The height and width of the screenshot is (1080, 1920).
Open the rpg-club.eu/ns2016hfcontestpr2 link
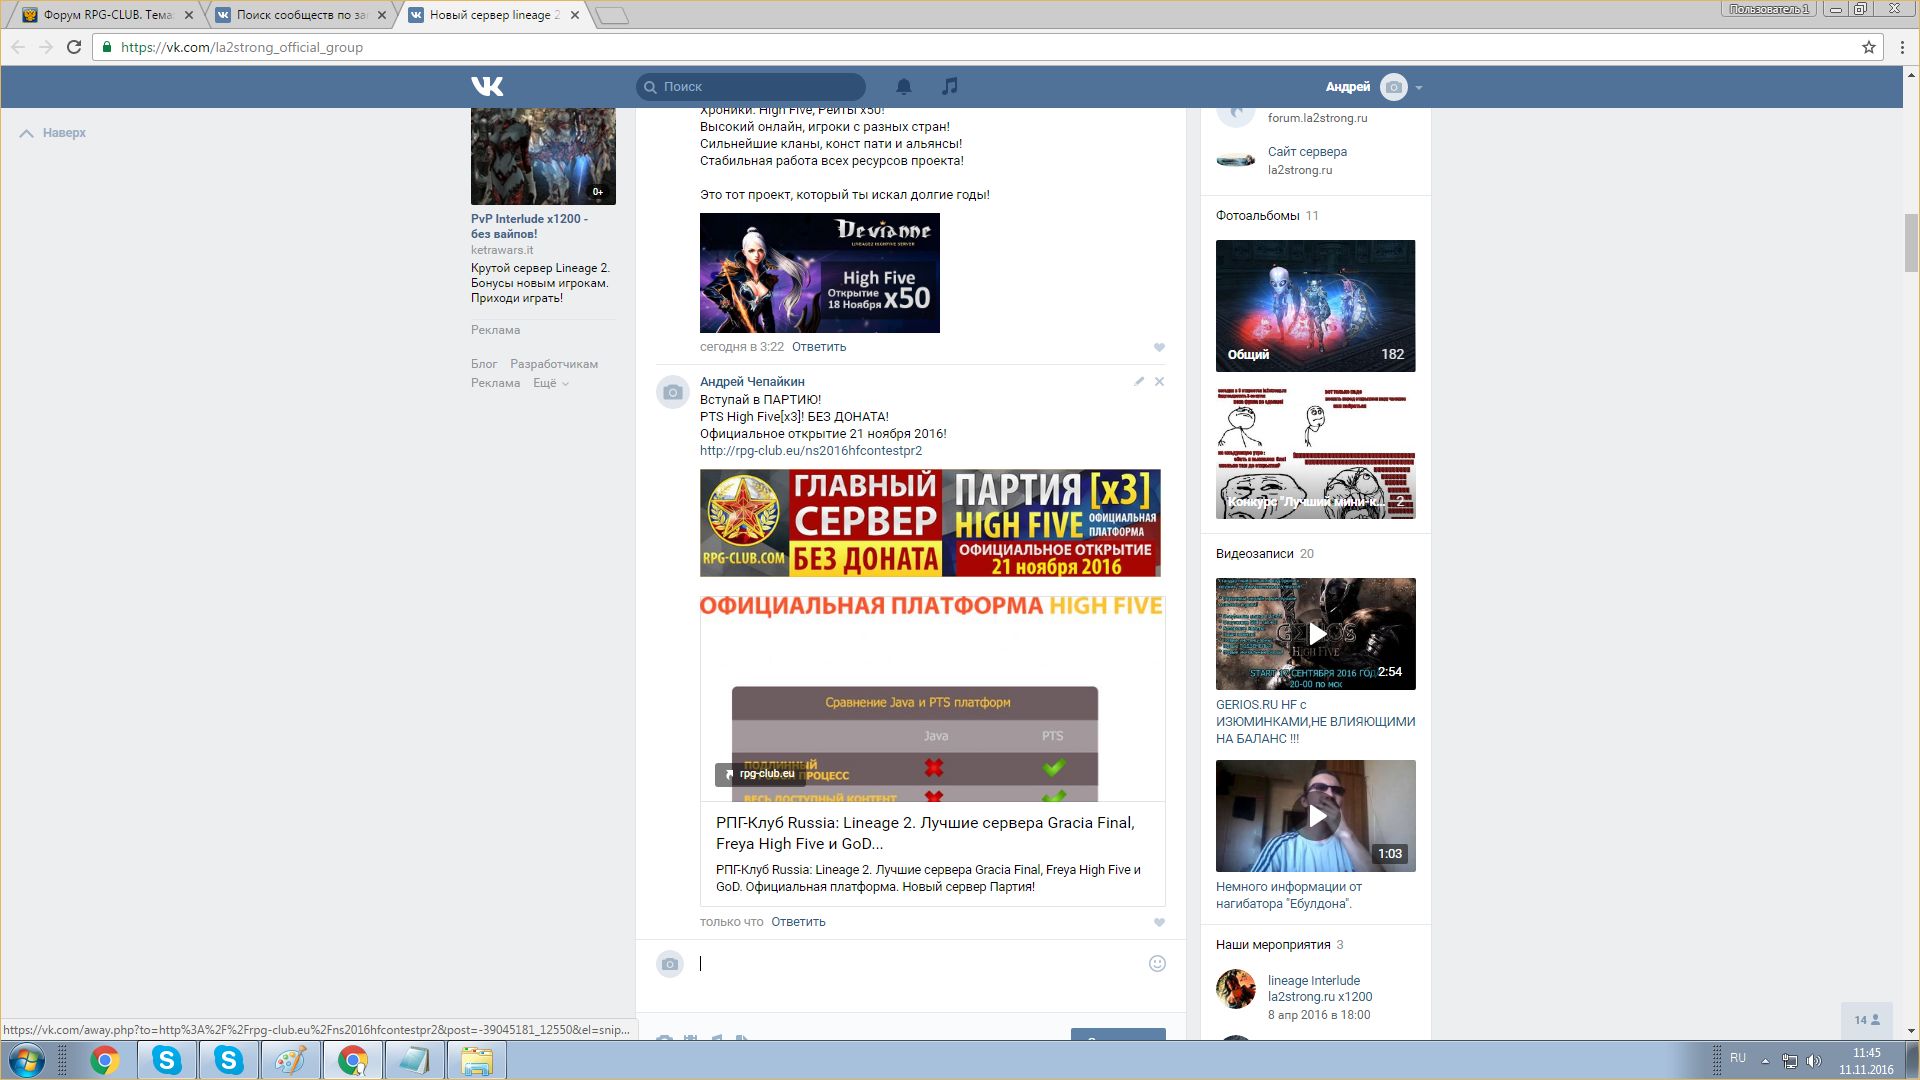click(x=810, y=451)
